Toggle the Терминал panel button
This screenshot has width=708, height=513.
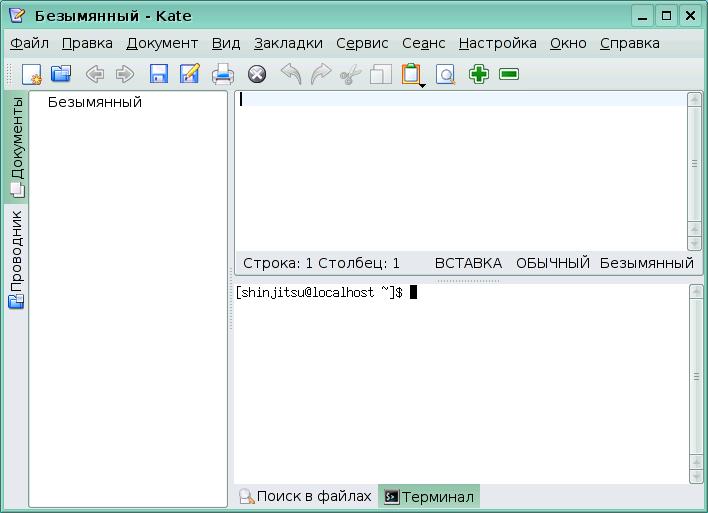(429, 496)
